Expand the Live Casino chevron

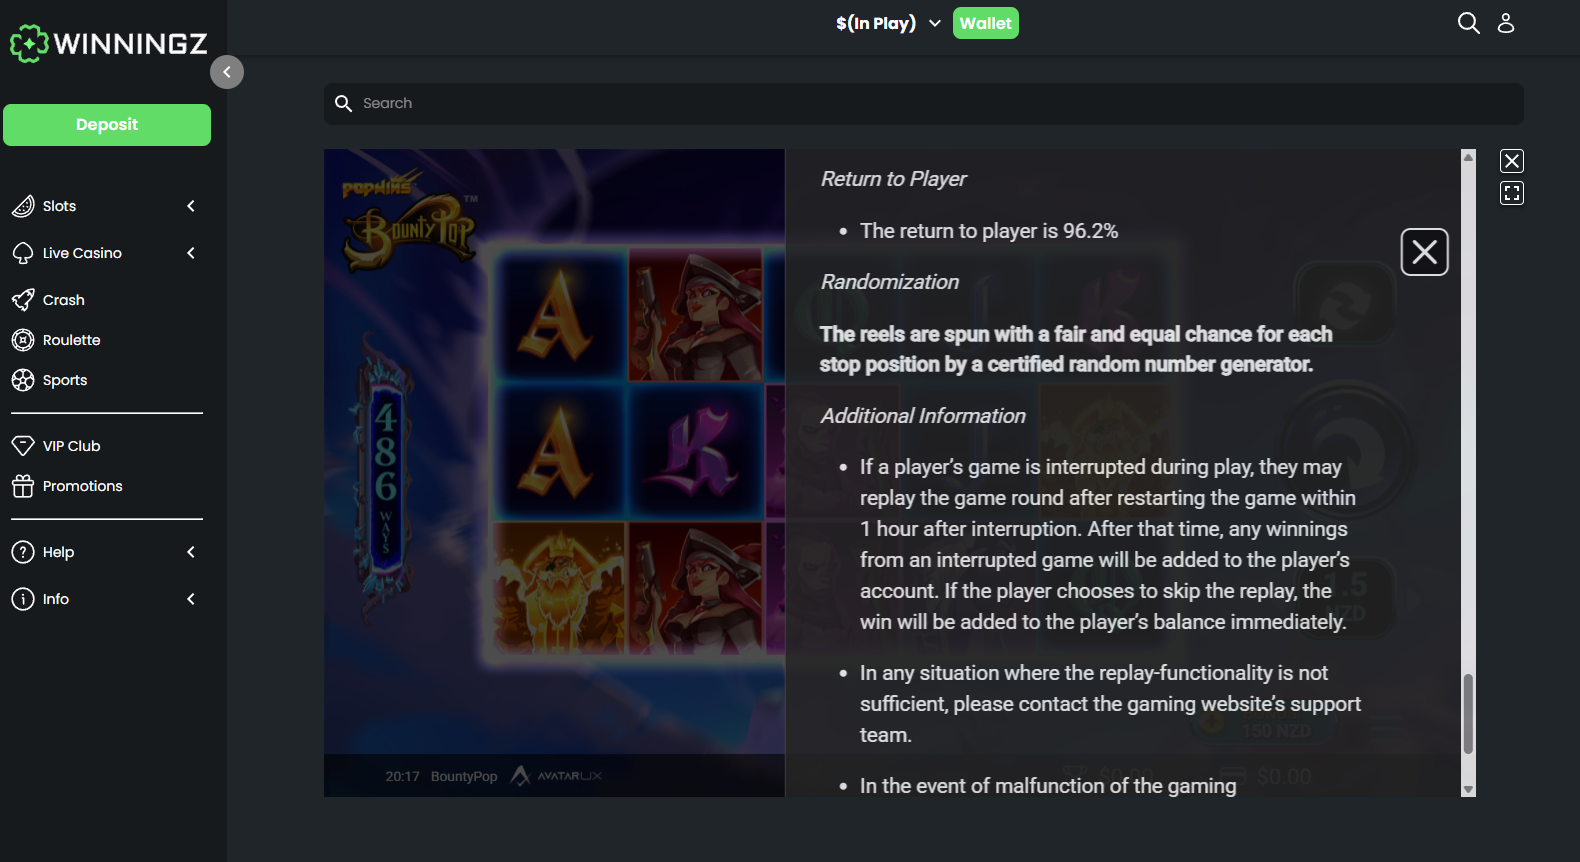(191, 253)
